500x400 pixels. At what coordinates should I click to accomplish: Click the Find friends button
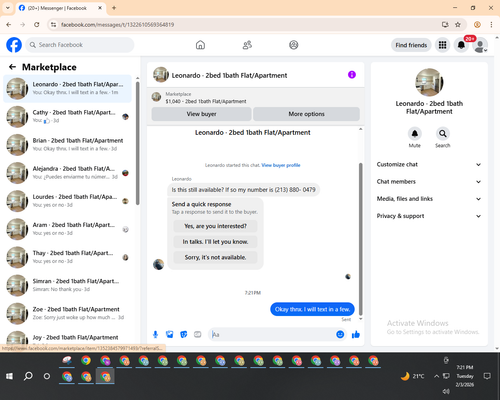[x=411, y=45]
